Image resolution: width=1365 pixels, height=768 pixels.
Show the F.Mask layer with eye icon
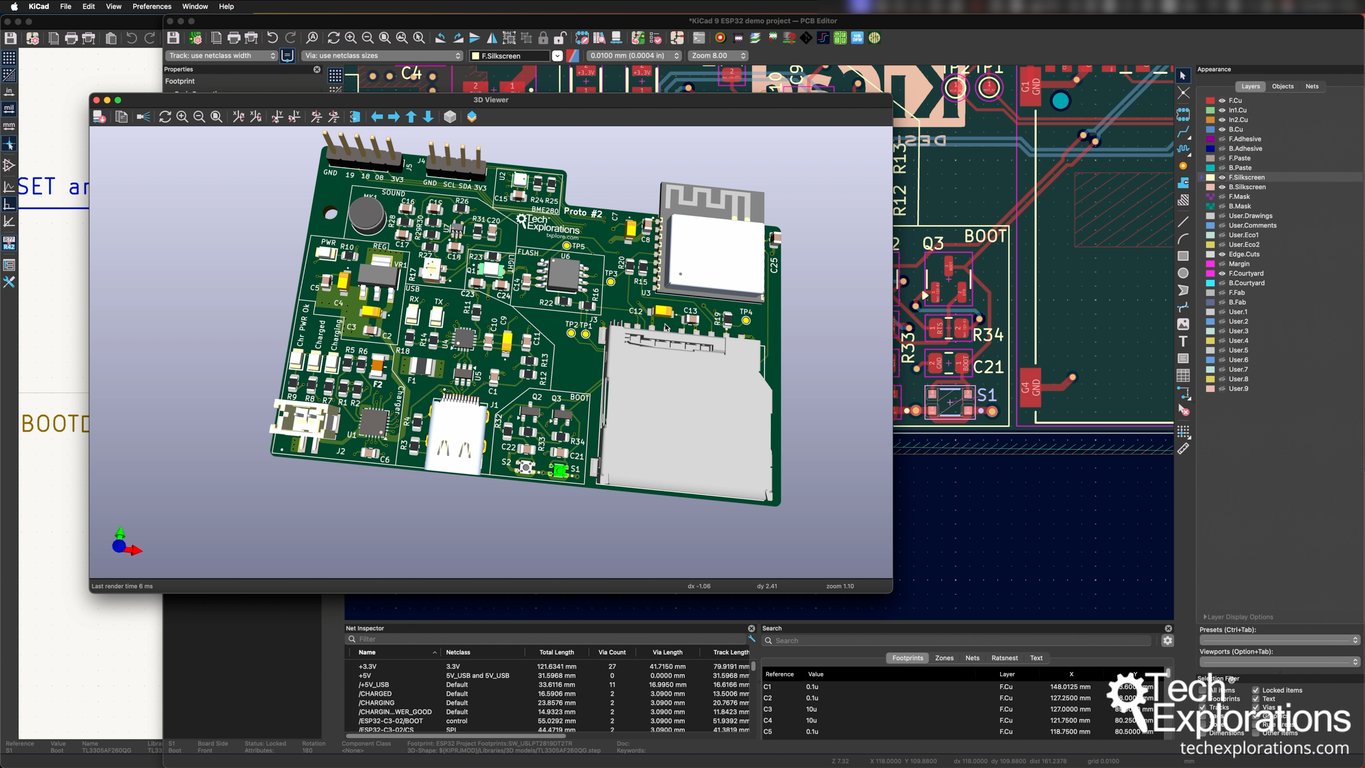click(1222, 197)
